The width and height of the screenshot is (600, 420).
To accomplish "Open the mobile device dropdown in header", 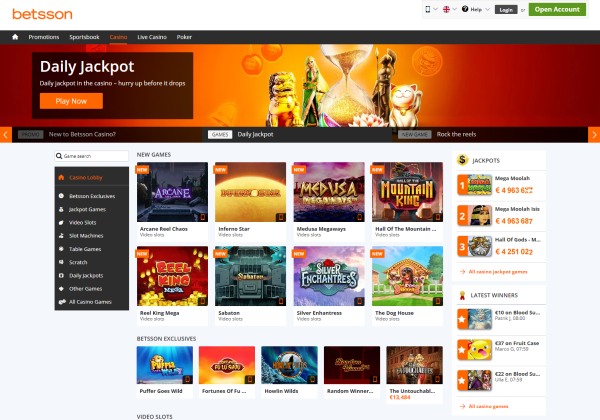I will coord(431,9).
